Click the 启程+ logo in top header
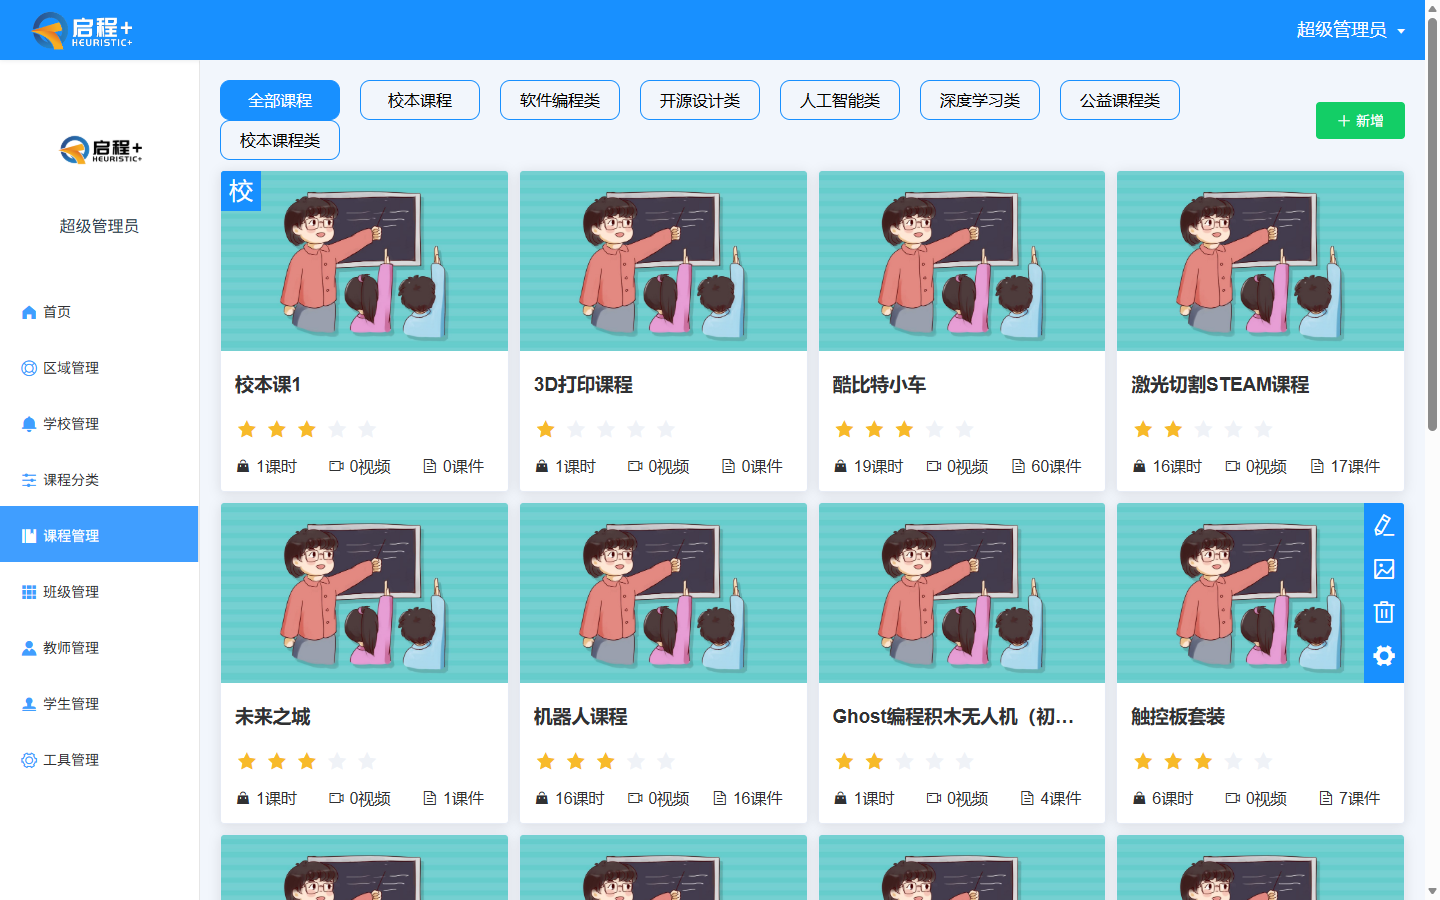This screenshot has width=1440, height=900. (x=82, y=31)
